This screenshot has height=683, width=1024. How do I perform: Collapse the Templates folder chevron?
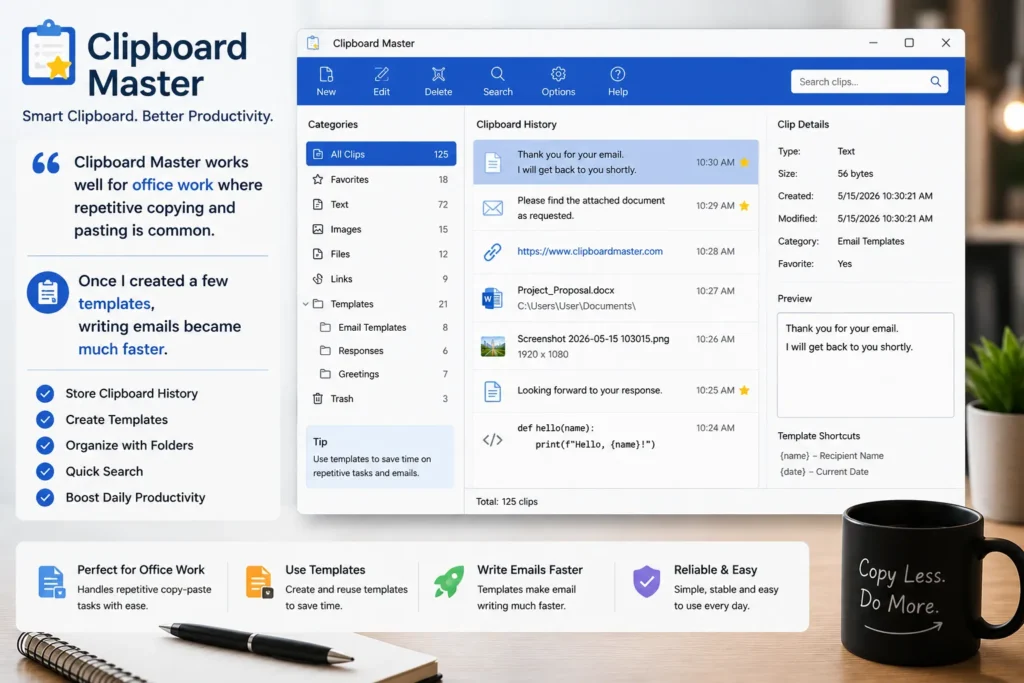tap(306, 304)
